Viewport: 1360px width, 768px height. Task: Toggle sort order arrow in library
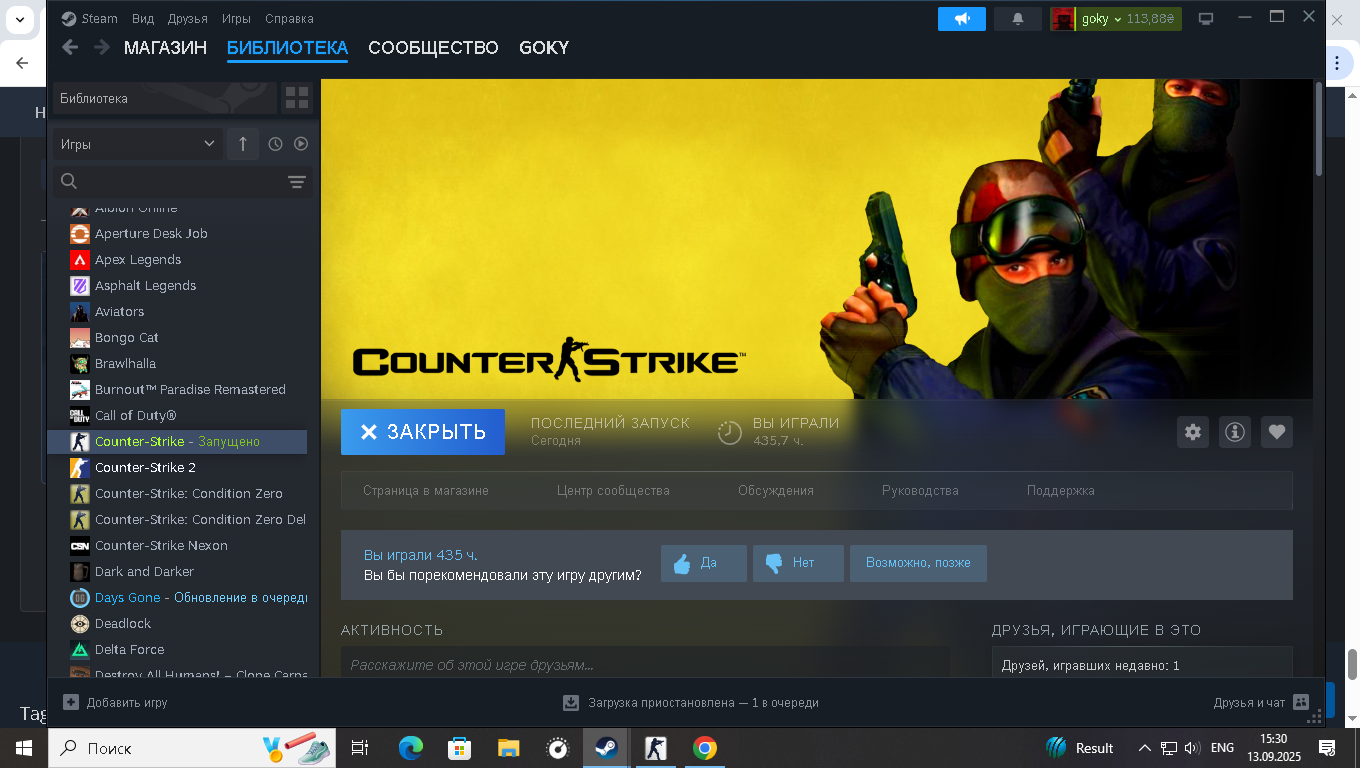[x=242, y=144]
